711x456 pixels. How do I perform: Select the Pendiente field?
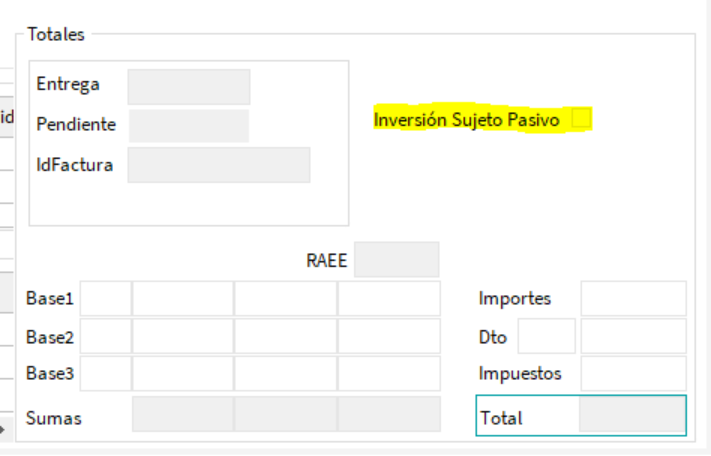[x=189, y=126]
